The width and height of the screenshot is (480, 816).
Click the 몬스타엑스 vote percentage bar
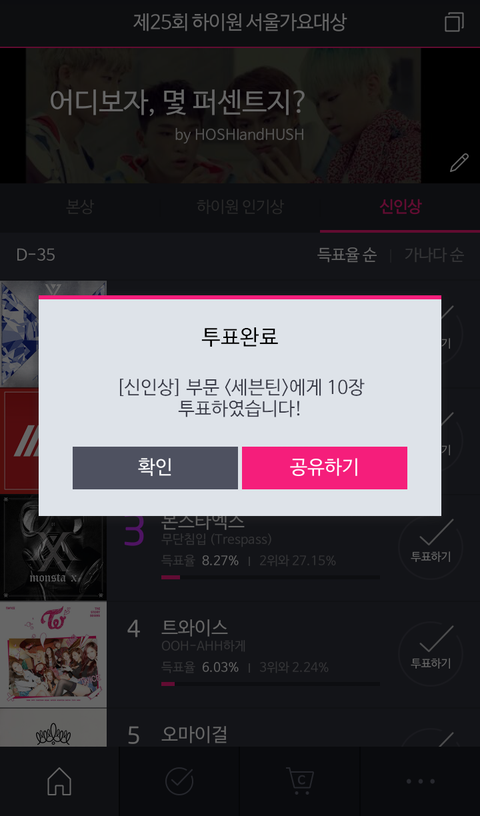[270, 577]
